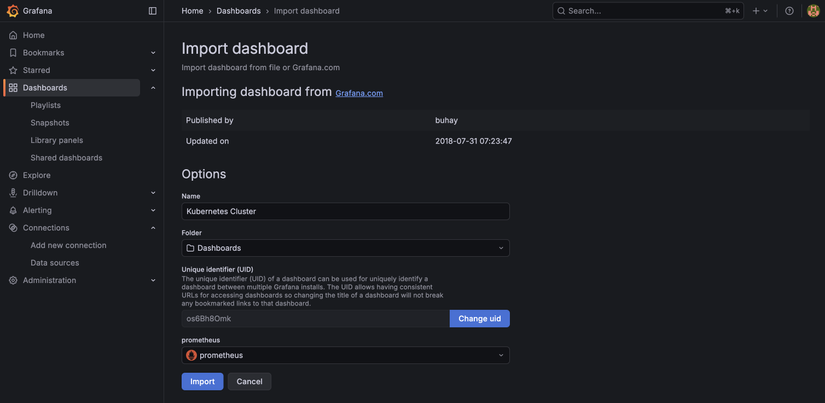Open Snapshots under Dashboards
825x403 pixels.
pos(50,123)
